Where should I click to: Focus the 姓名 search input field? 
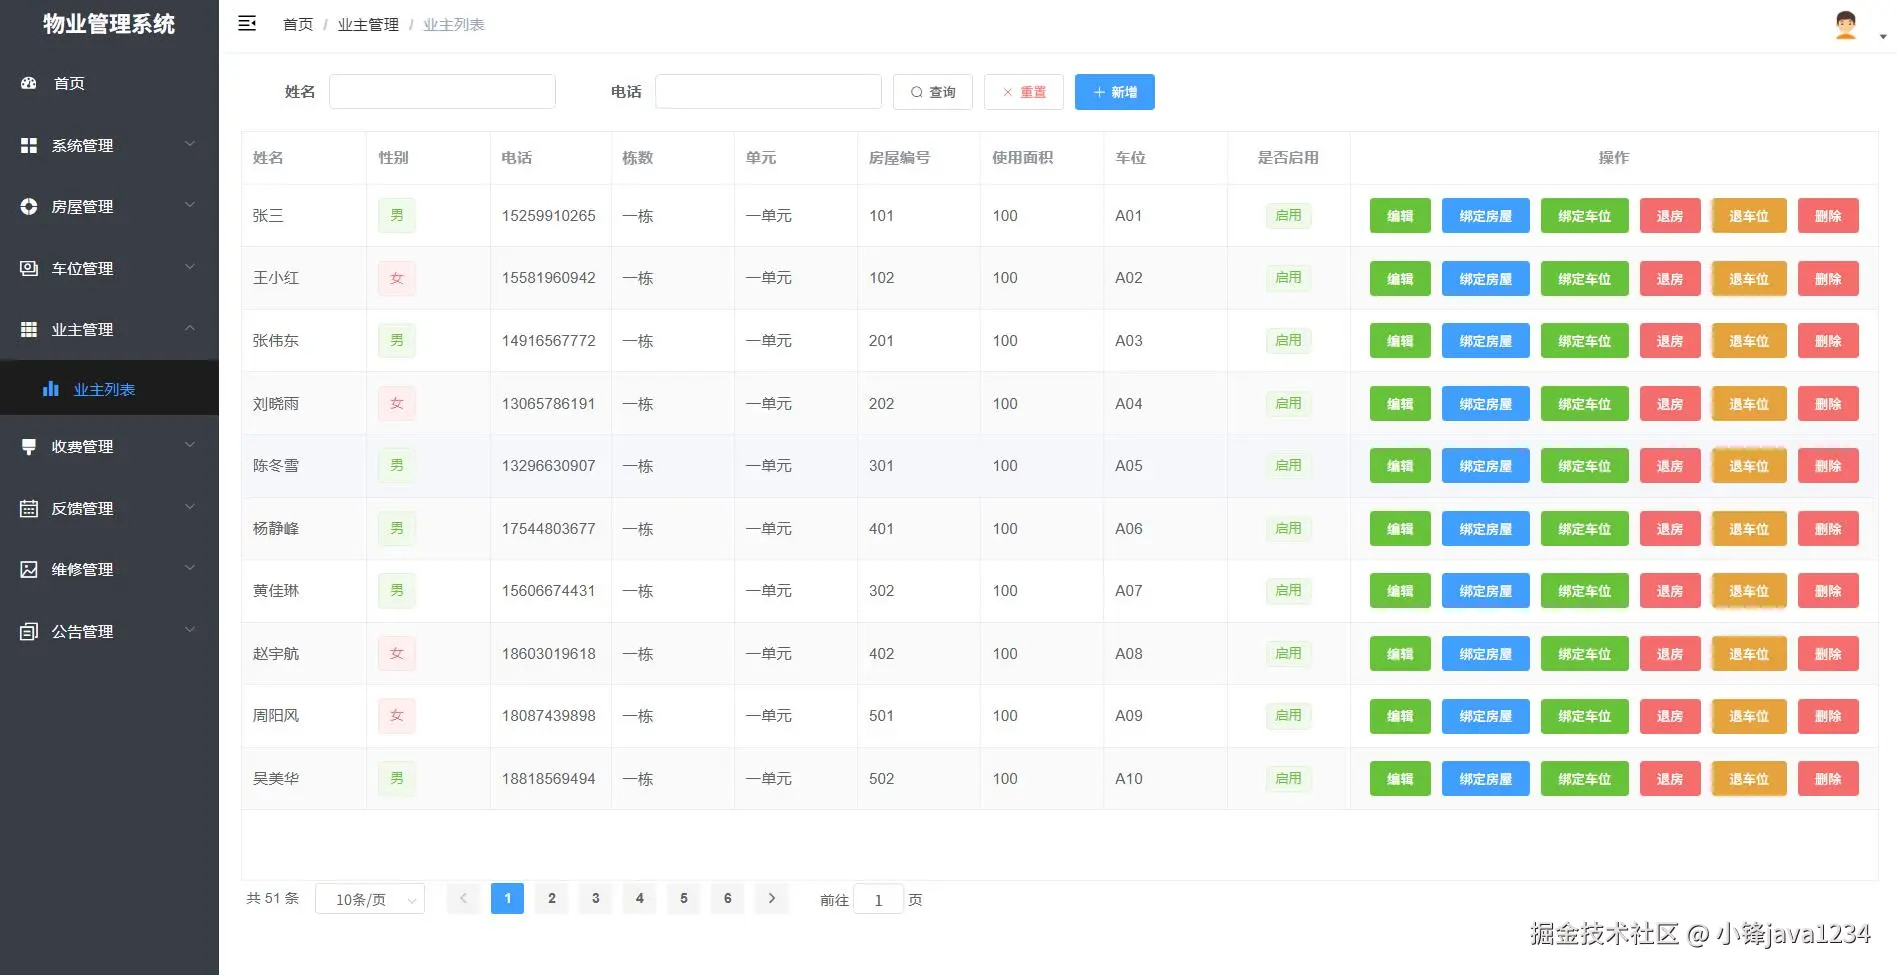coord(442,91)
